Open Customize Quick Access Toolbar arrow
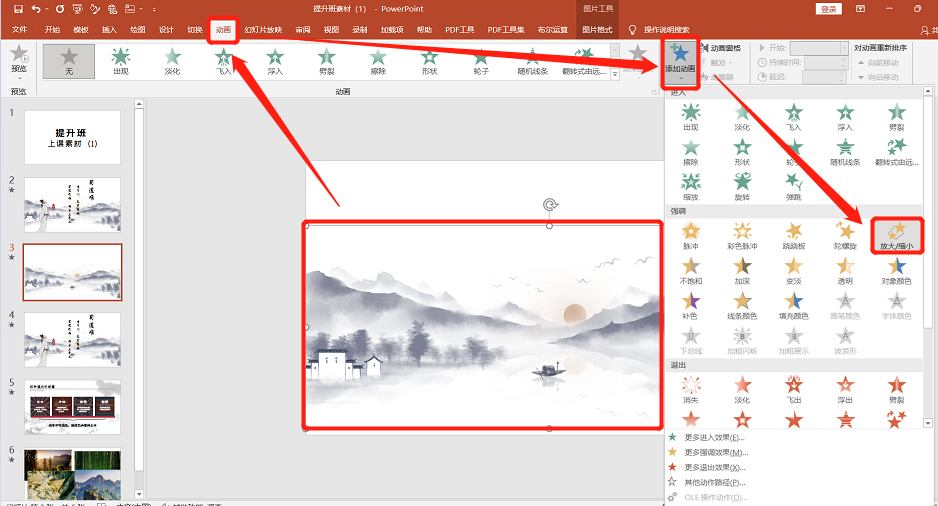Image resolution: width=938 pixels, height=506 pixels. [x=154, y=10]
